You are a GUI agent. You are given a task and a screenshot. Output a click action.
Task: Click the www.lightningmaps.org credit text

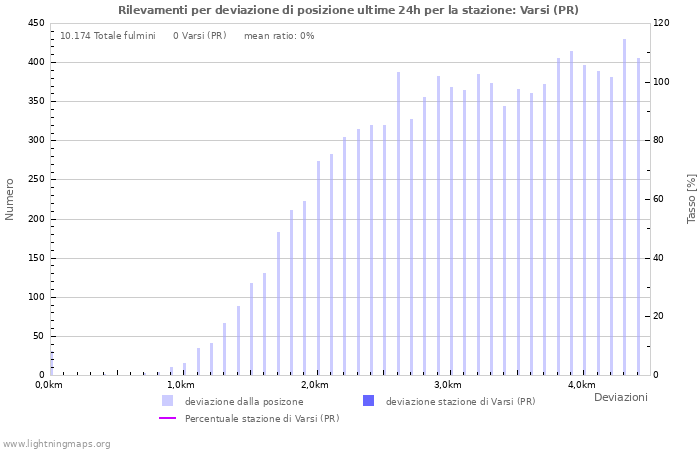coord(56,444)
